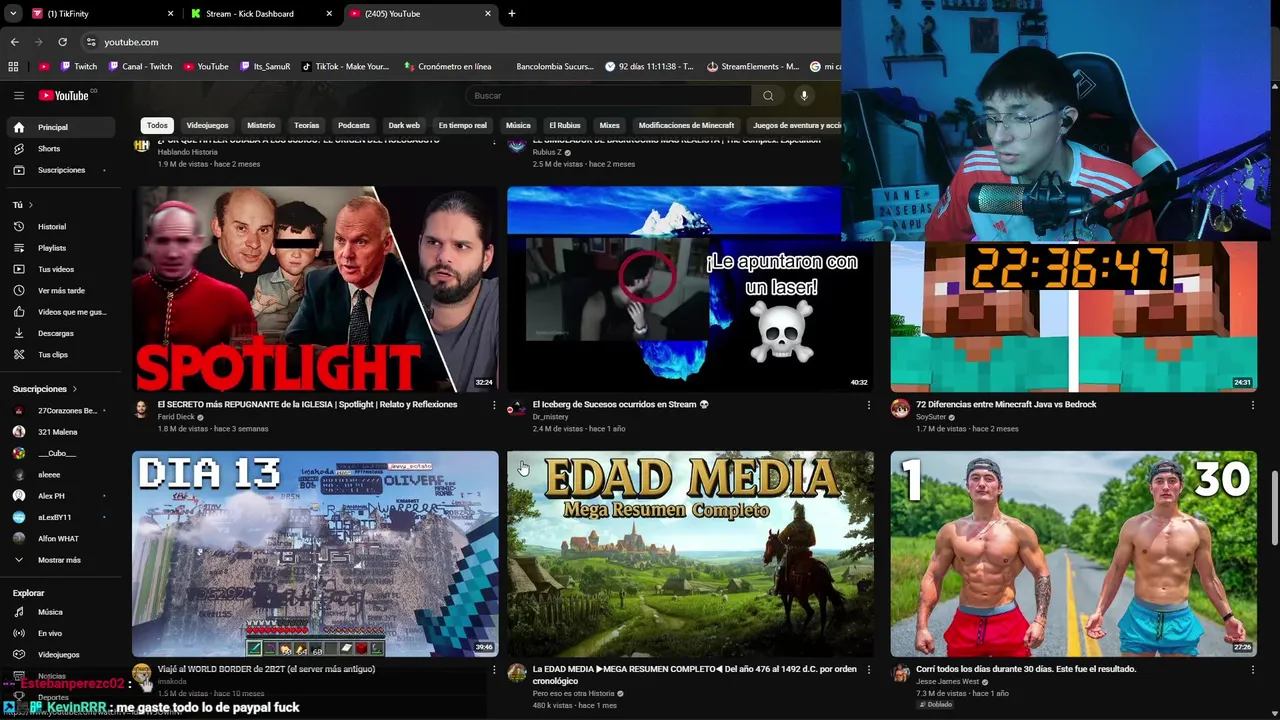Image resolution: width=1280 pixels, height=720 pixels.
Task: Expand the Tú section chevron
Action: click(30, 205)
